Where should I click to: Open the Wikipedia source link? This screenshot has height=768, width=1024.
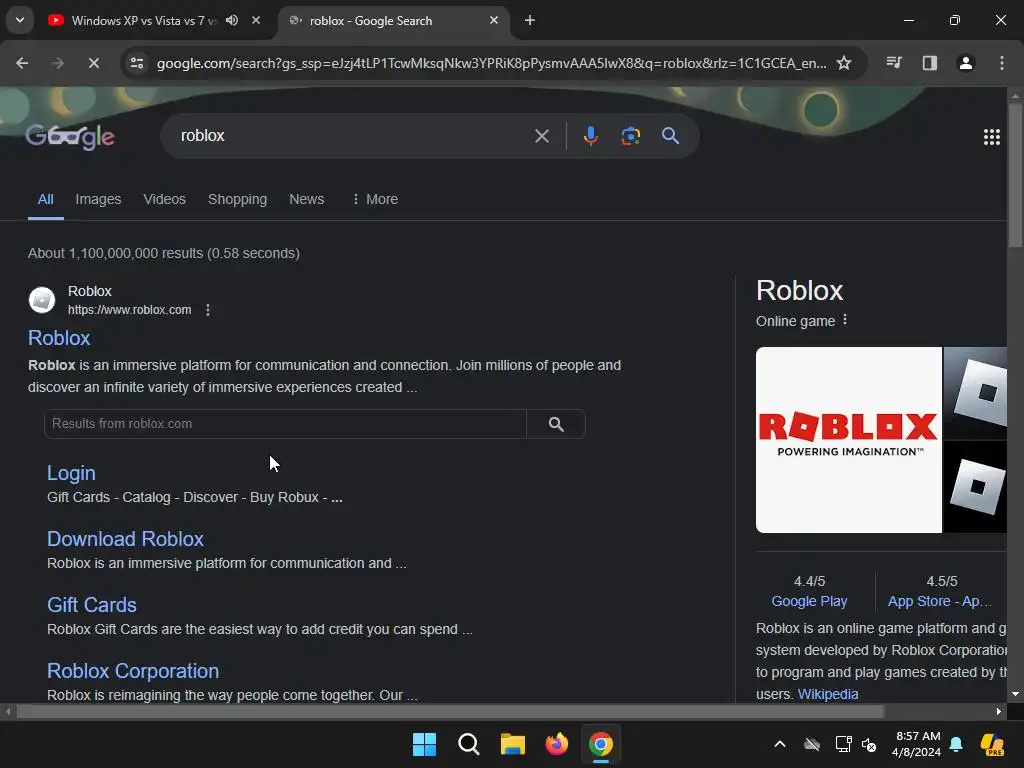click(x=827, y=694)
